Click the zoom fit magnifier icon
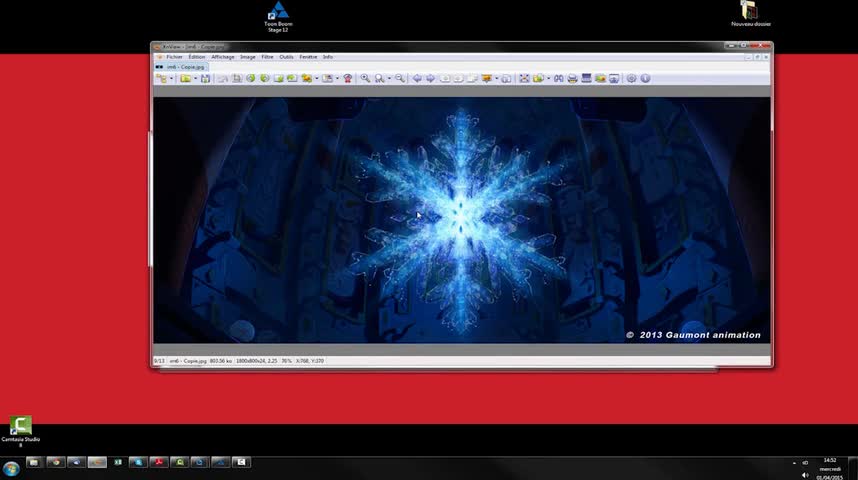This screenshot has width=858, height=480. pos(379,79)
